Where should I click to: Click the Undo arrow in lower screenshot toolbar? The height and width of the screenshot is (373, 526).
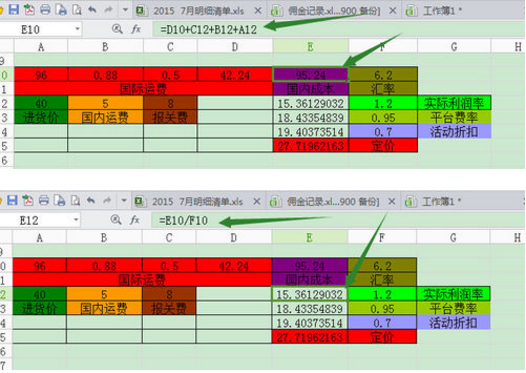[x=91, y=201]
